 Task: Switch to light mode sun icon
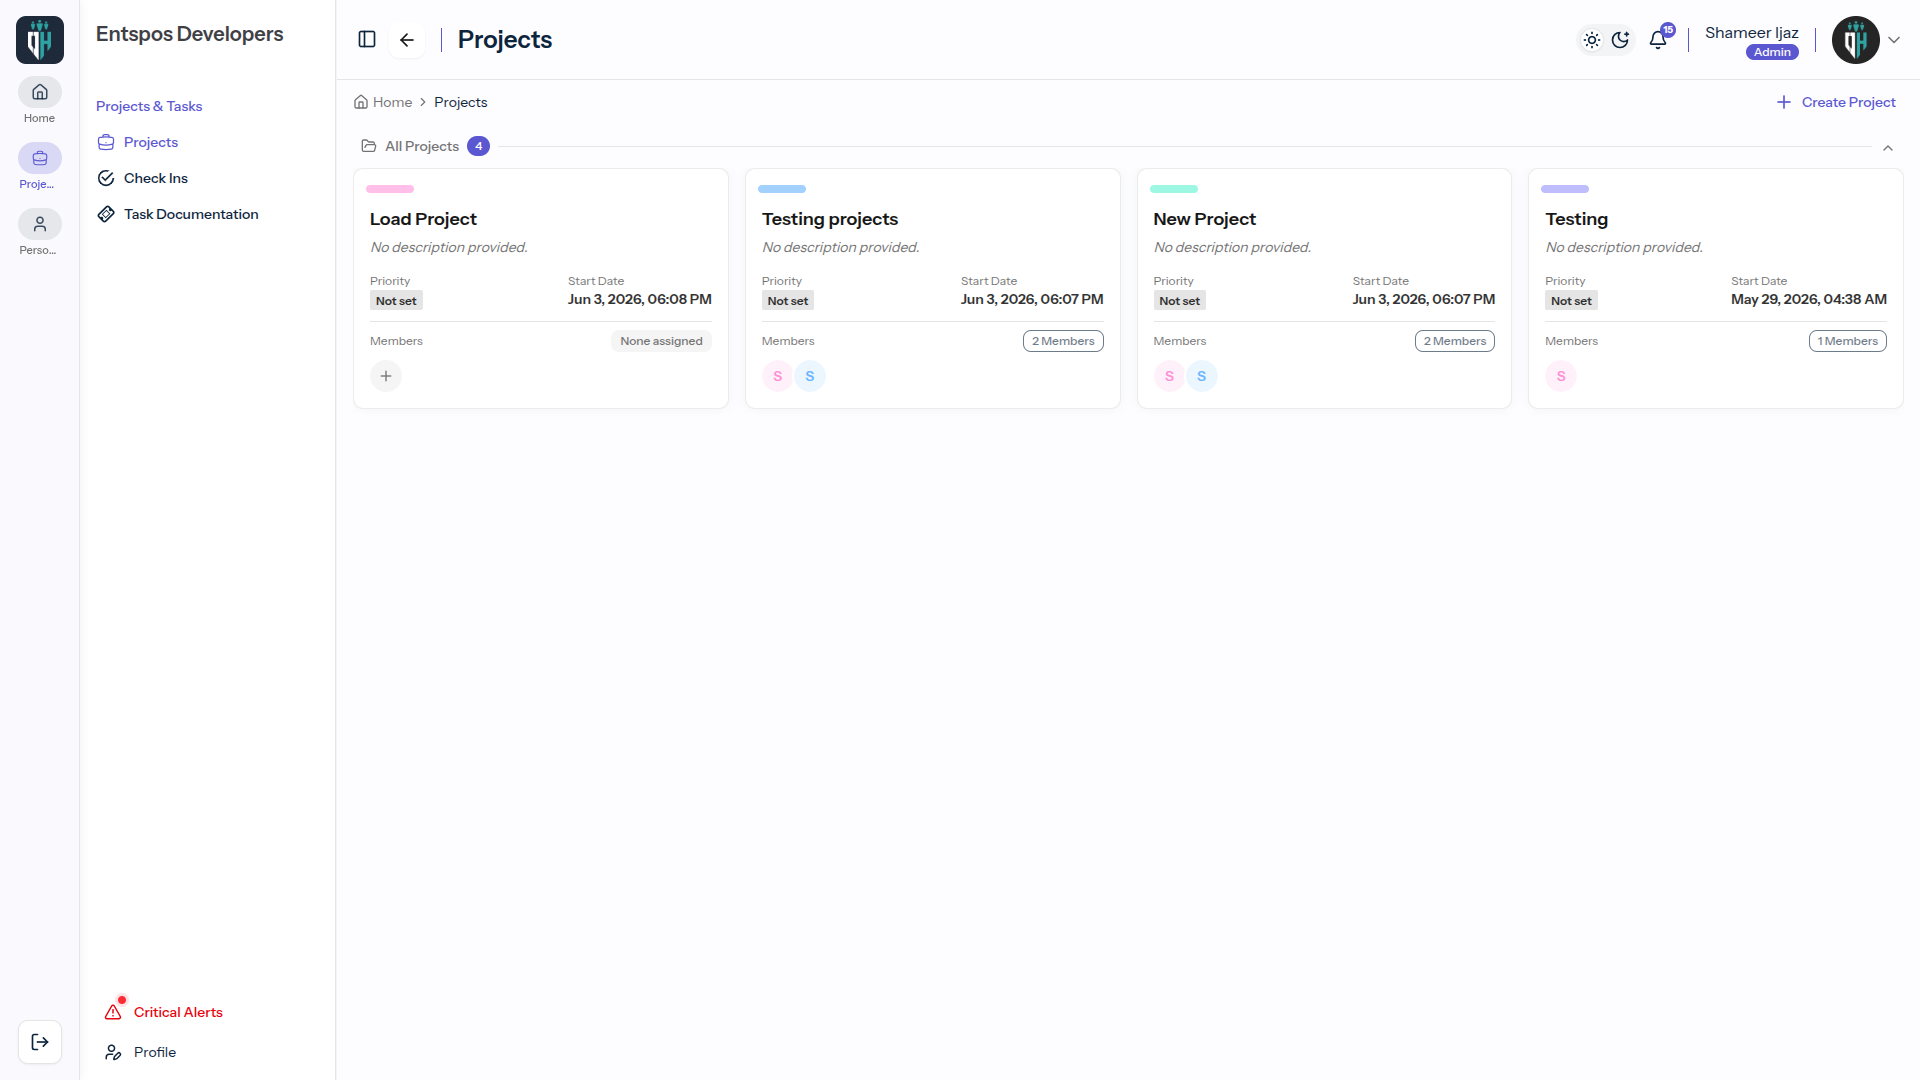point(1592,40)
